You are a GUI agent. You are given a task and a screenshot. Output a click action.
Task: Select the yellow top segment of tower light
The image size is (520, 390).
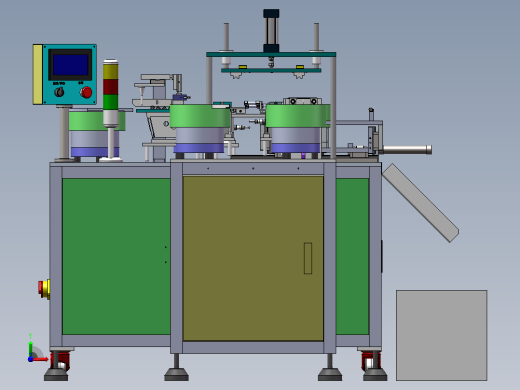[x=111, y=71]
